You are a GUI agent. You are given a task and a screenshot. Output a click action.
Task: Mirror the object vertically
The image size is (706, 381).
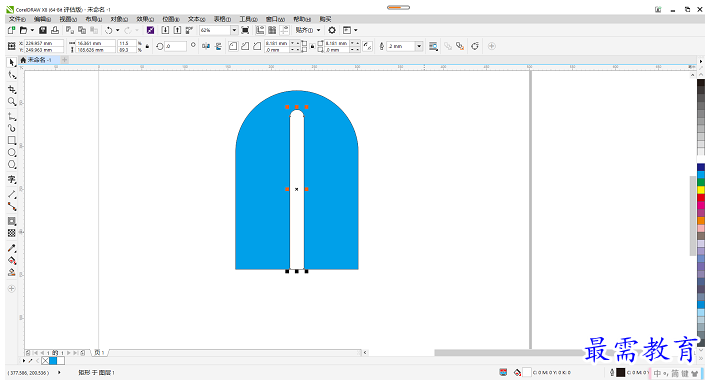[x=218, y=46]
